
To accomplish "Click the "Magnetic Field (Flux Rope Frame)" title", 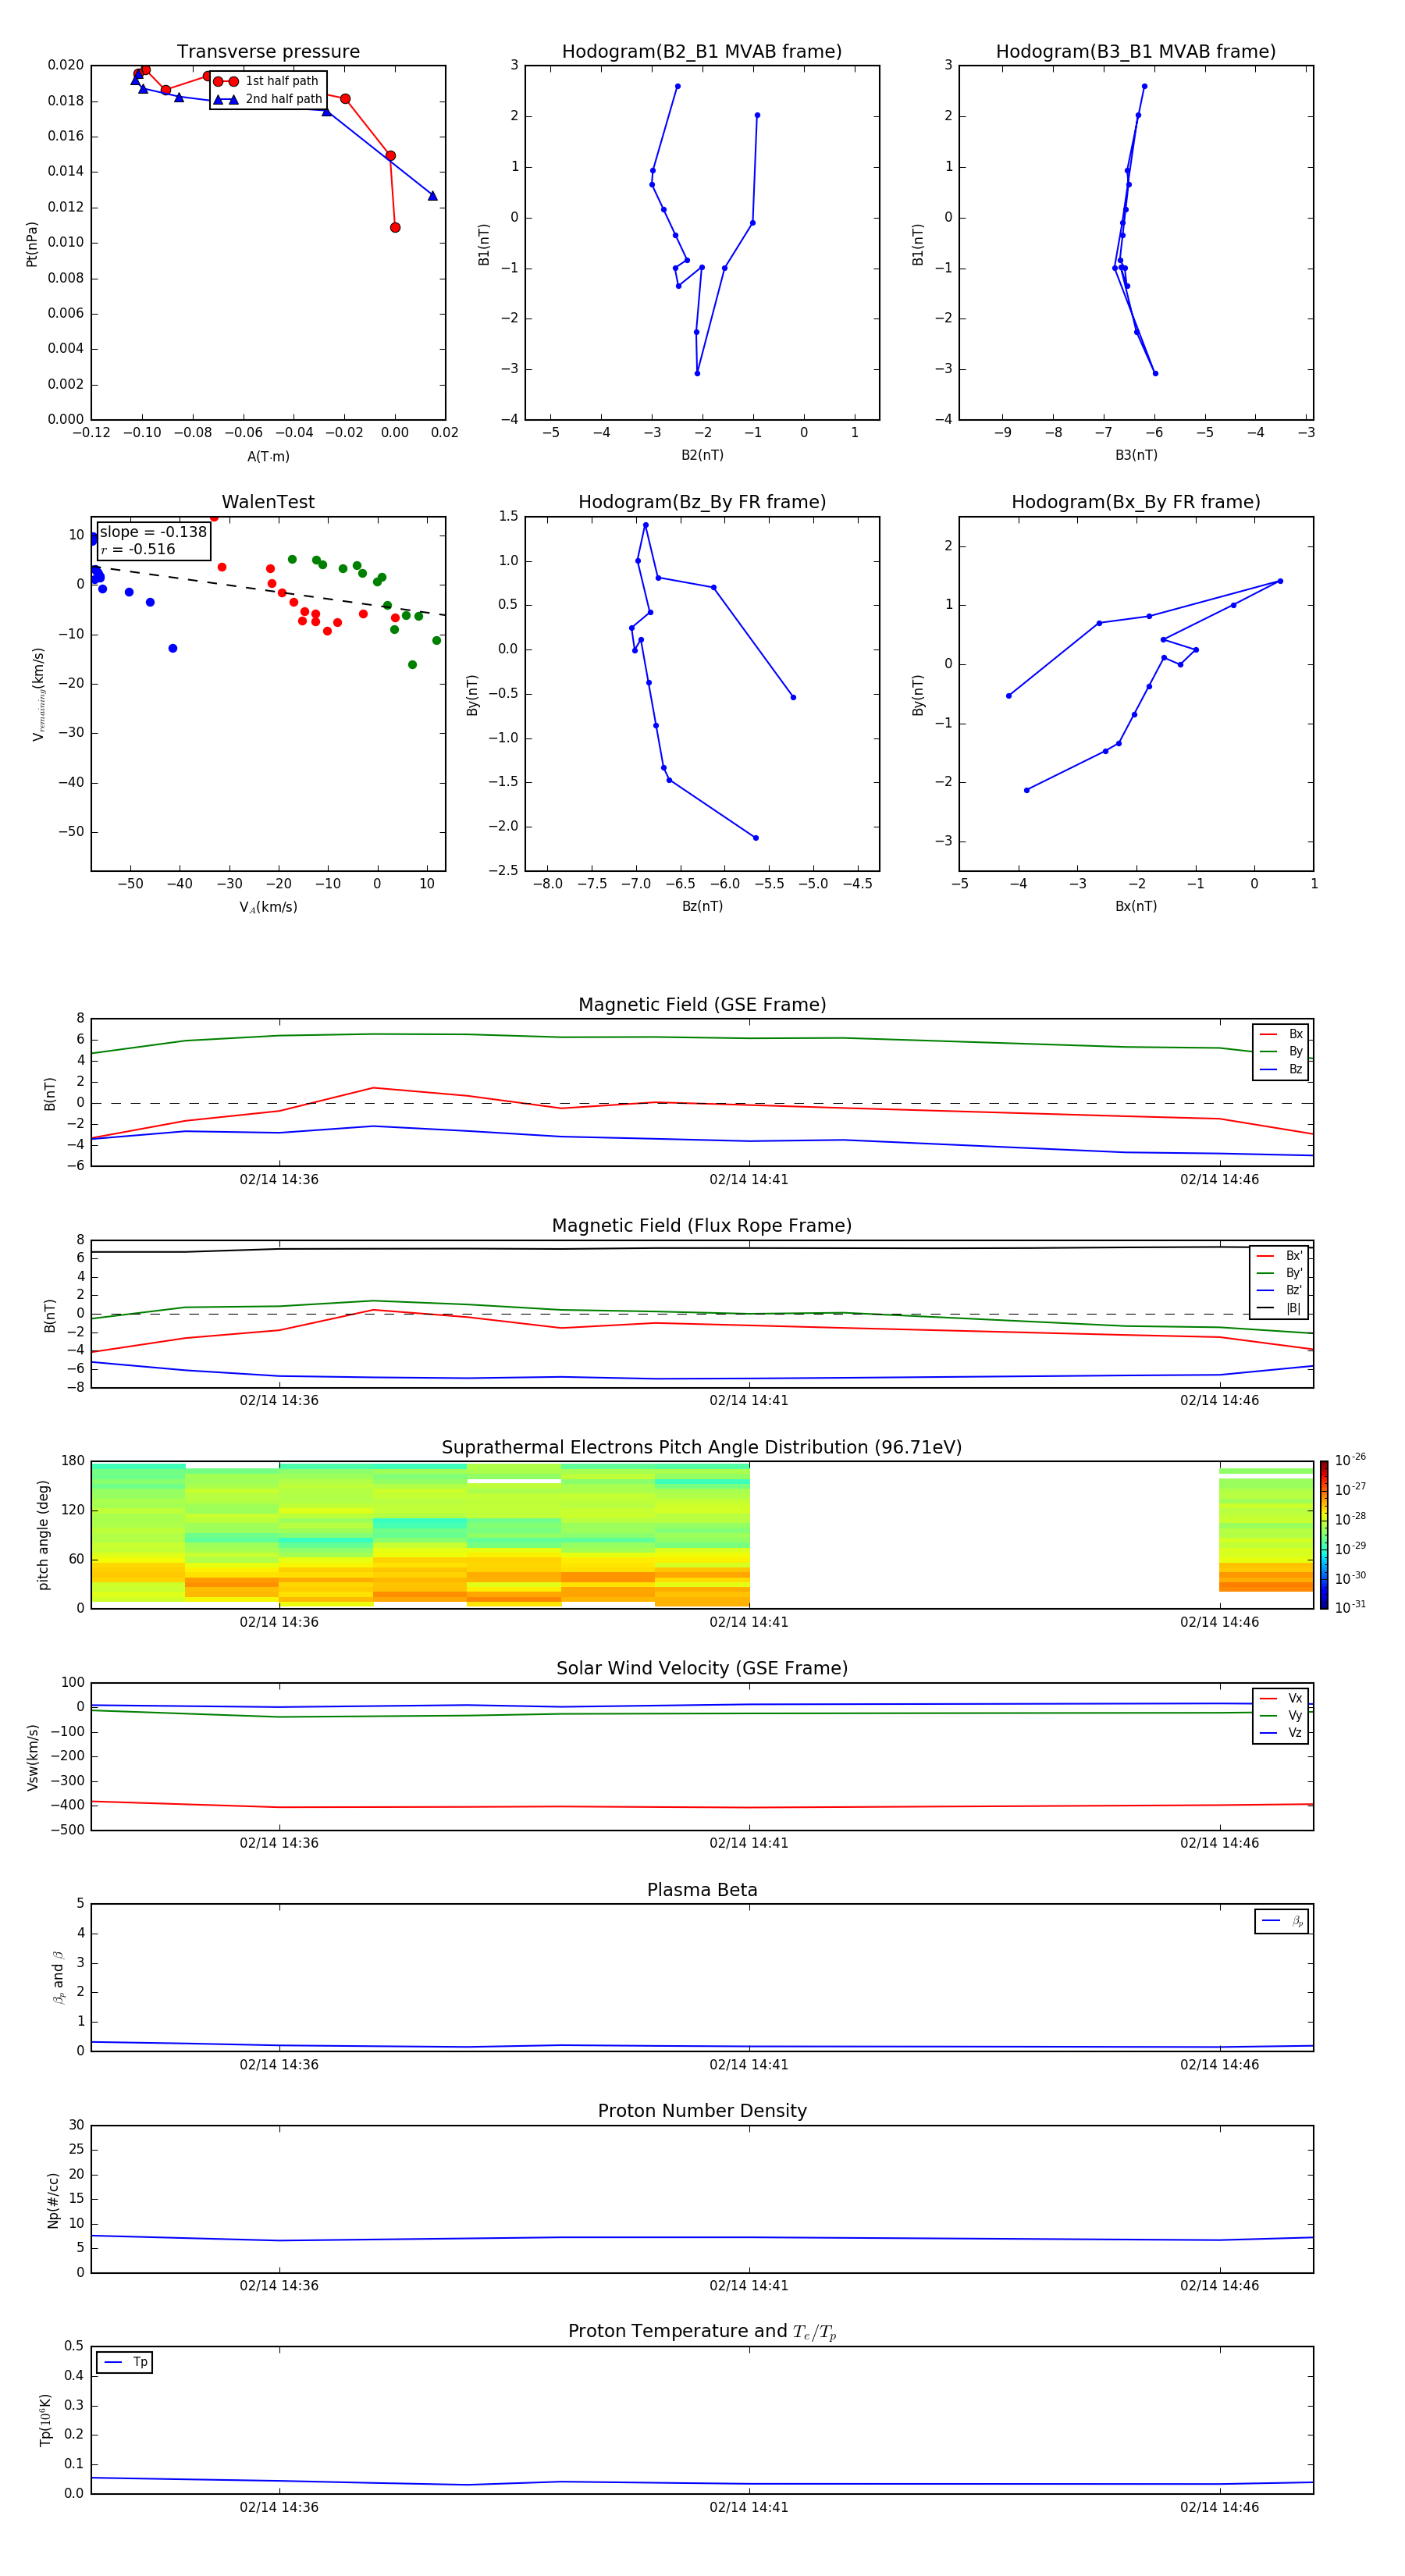I will tap(702, 1226).
